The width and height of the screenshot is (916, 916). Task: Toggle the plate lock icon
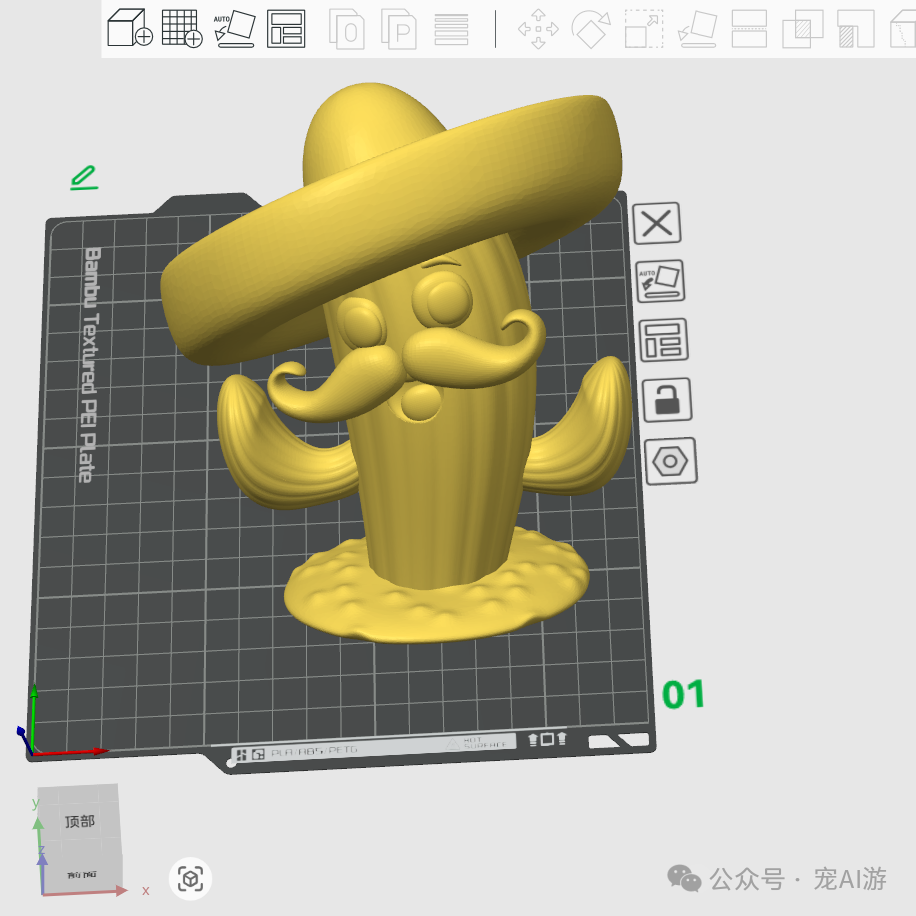click(x=667, y=400)
